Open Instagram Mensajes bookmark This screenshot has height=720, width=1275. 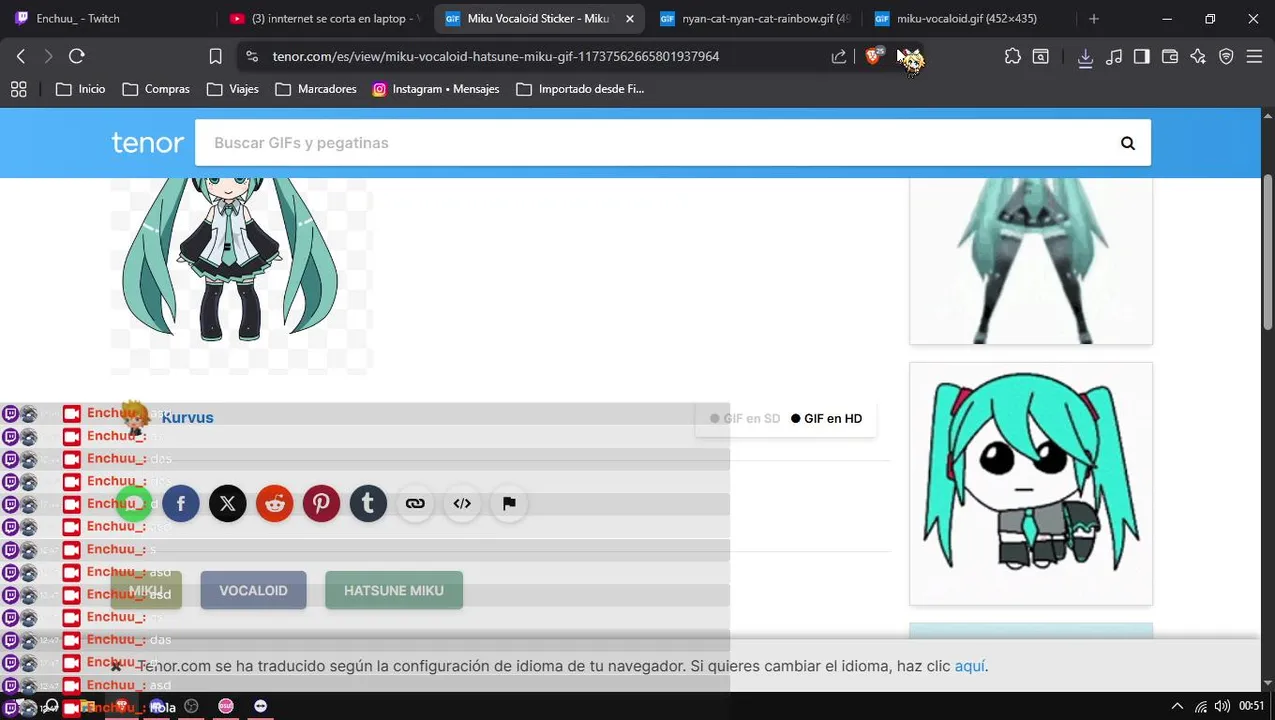coord(436,89)
